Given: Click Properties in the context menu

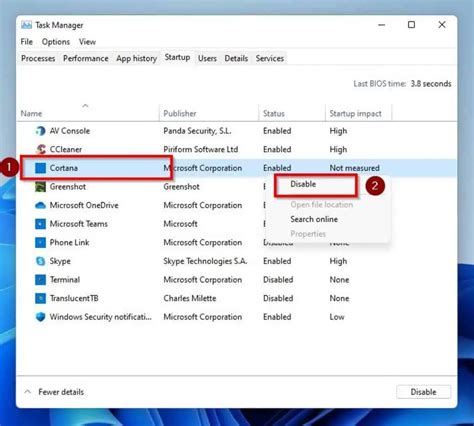Looking at the screenshot, I should point(308,234).
